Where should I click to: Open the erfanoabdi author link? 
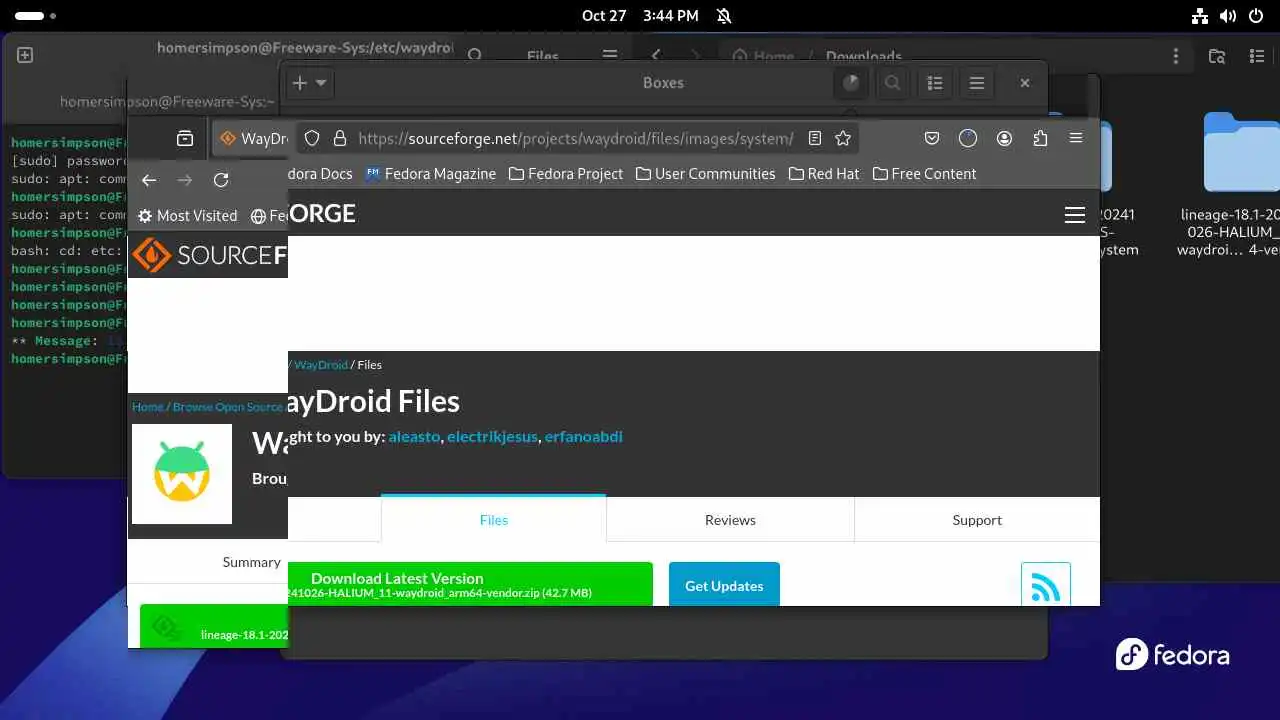coord(583,436)
